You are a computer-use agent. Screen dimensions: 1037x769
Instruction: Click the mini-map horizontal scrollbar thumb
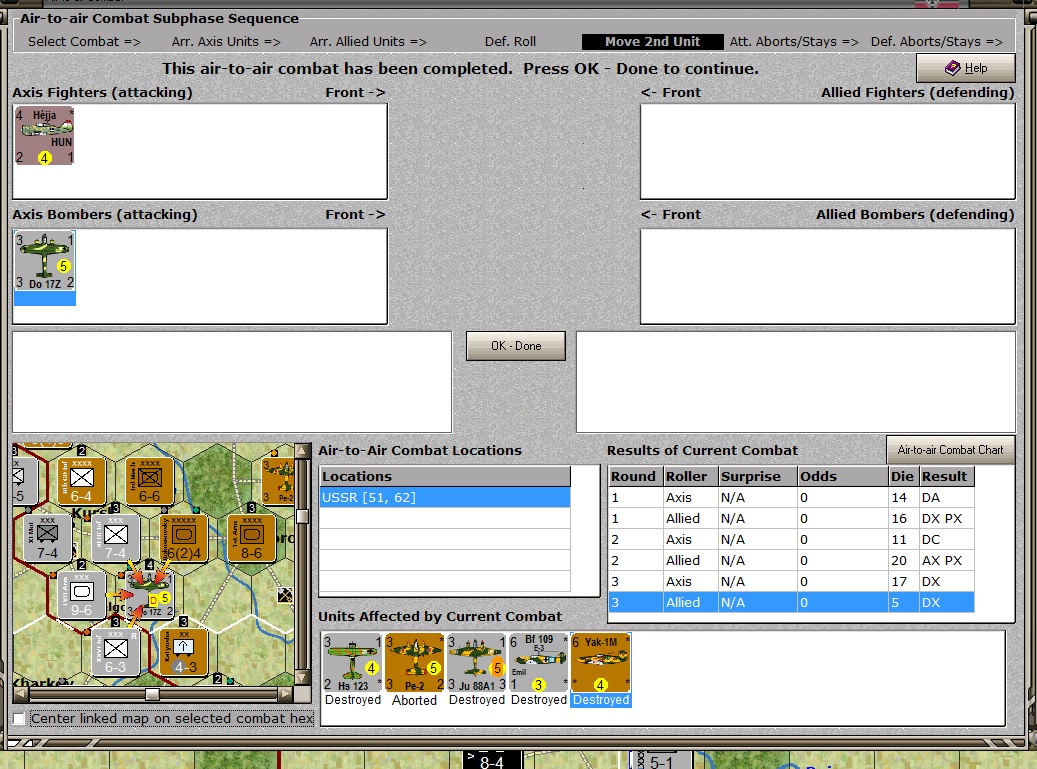point(152,694)
